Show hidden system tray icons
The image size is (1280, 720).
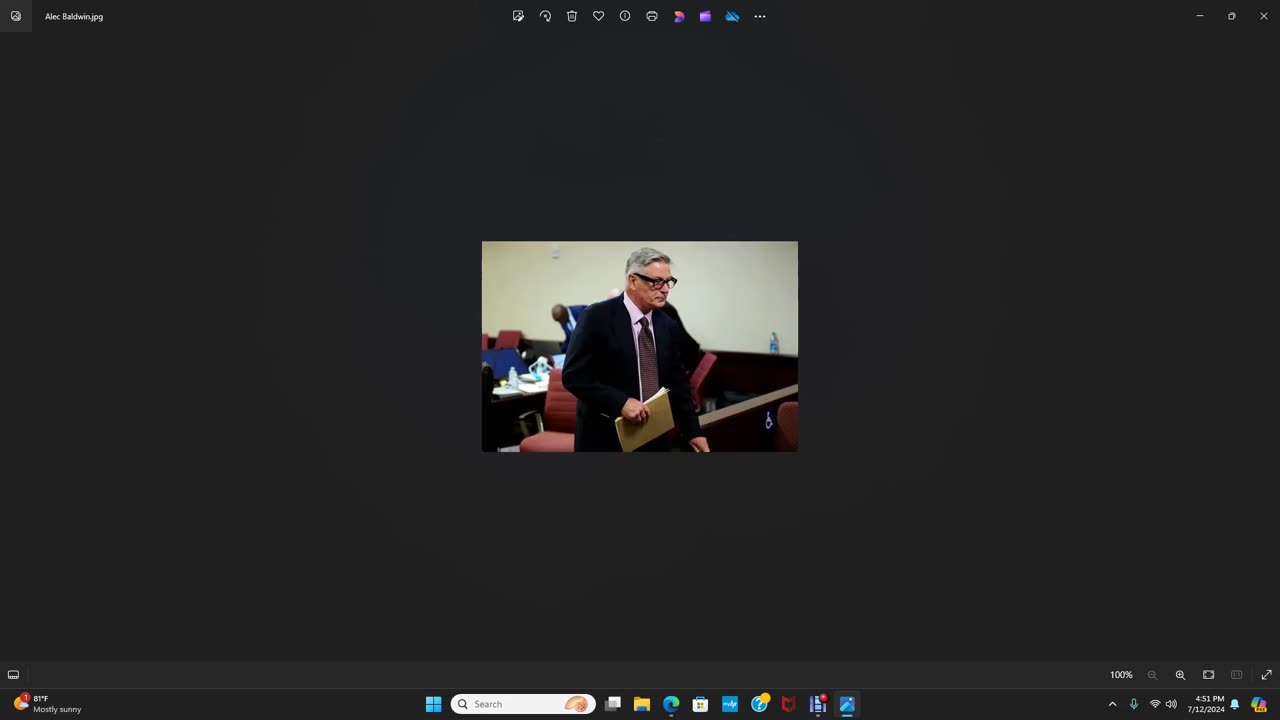(1112, 704)
